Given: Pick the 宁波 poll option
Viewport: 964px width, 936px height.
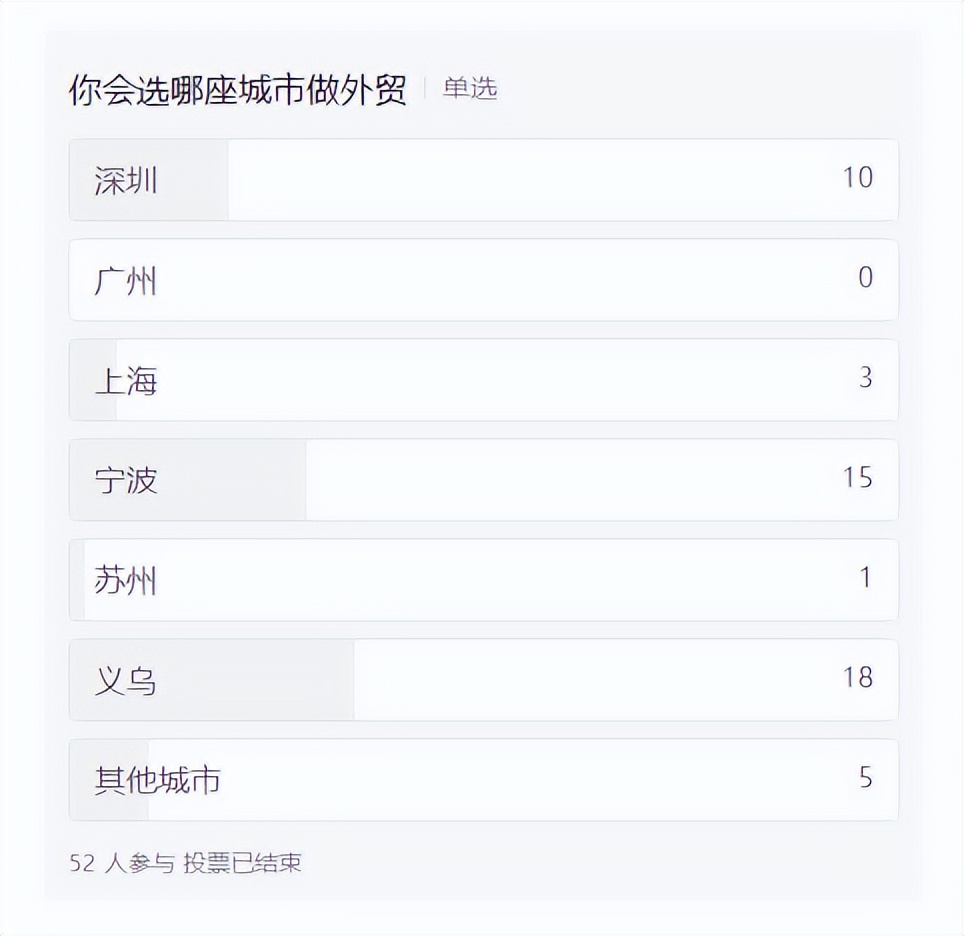Looking at the screenshot, I should click(127, 481).
